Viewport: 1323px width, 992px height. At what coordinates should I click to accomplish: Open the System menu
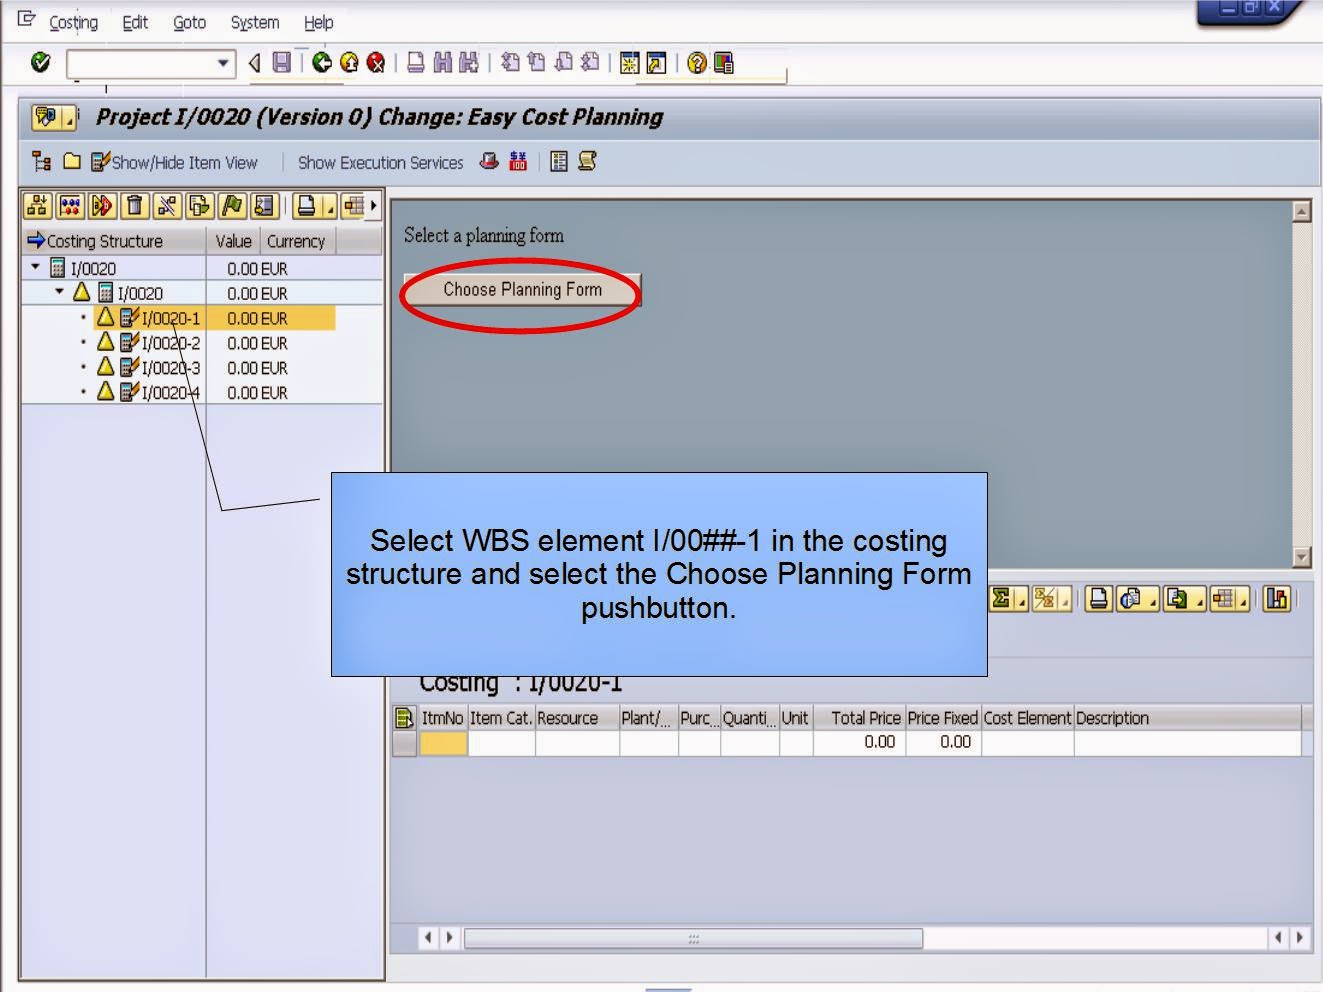tap(253, 22)
